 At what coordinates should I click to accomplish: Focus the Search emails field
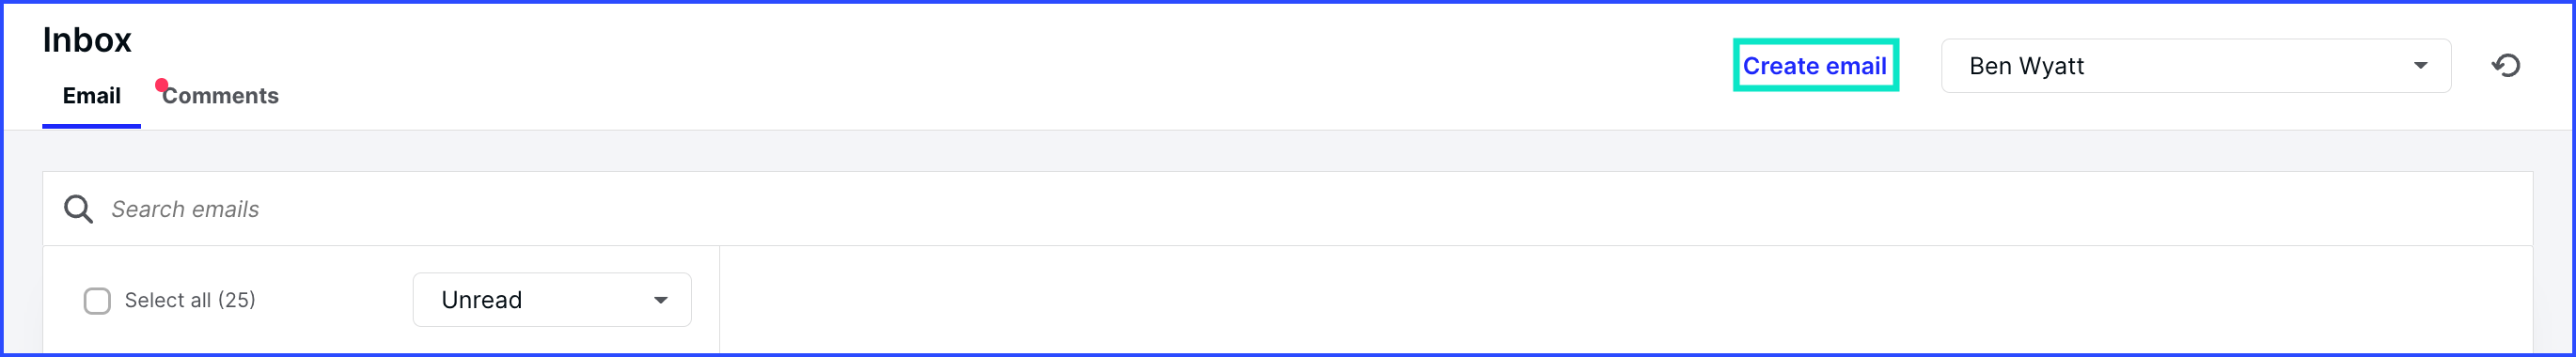(1287, 209)
